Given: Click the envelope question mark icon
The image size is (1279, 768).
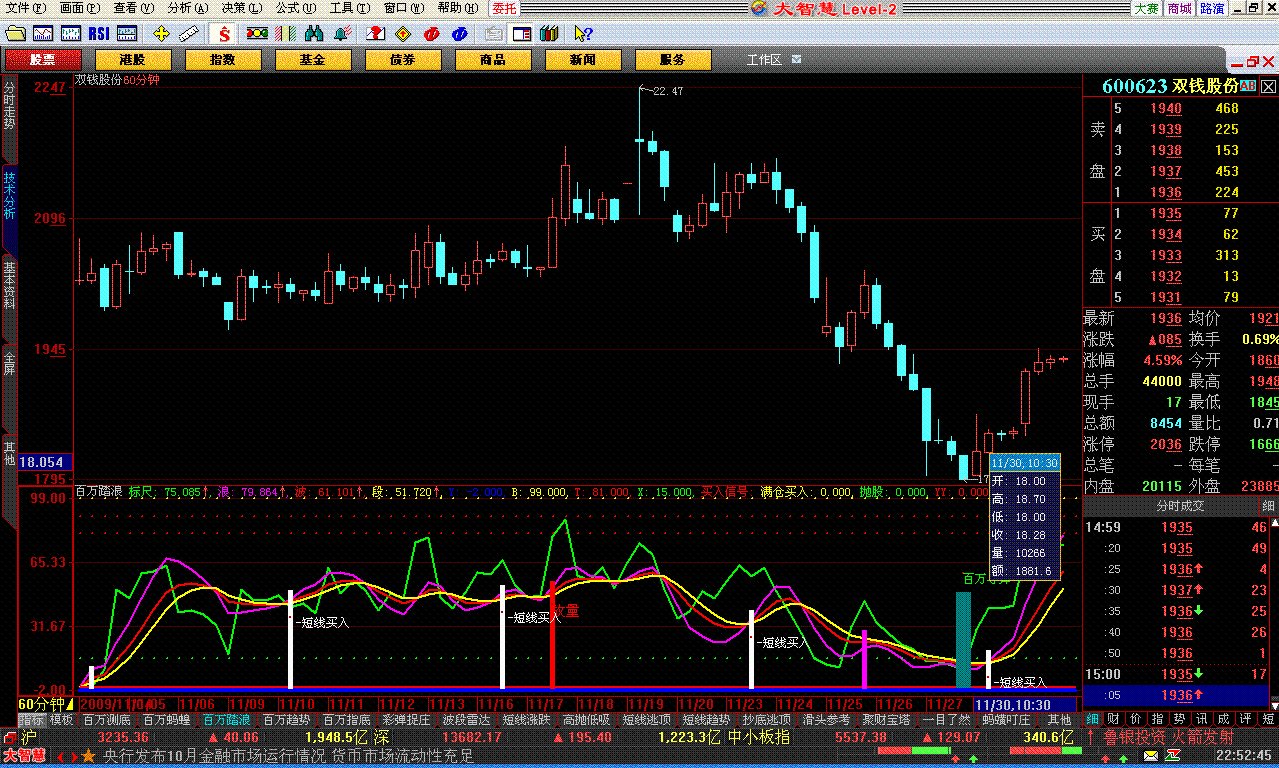Looking at the screenshot, I should tap(376, 33).
